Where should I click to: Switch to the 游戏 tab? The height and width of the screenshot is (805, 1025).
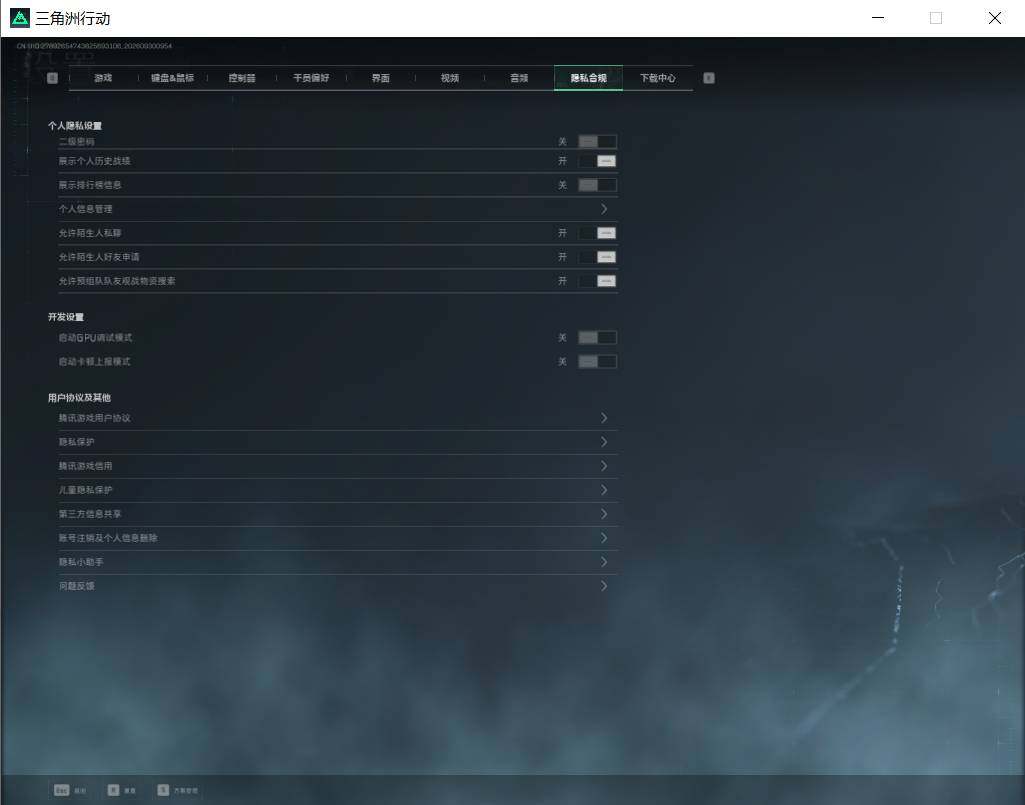pyautogui.click(x=103, y=78)
